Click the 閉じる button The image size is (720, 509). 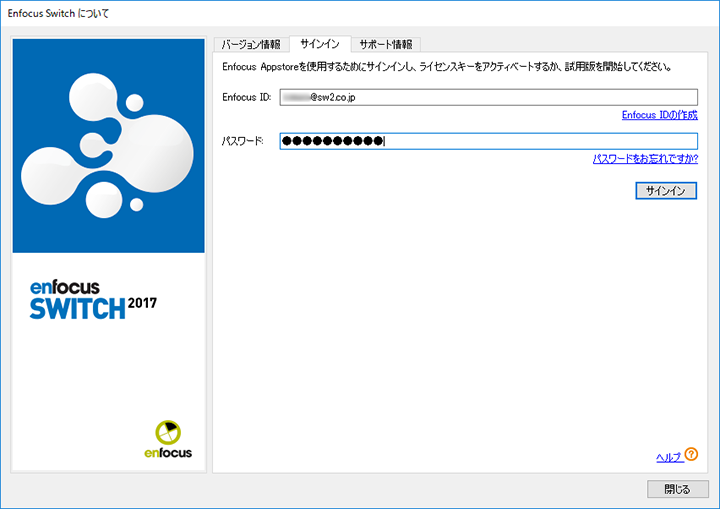pos(677,489)
